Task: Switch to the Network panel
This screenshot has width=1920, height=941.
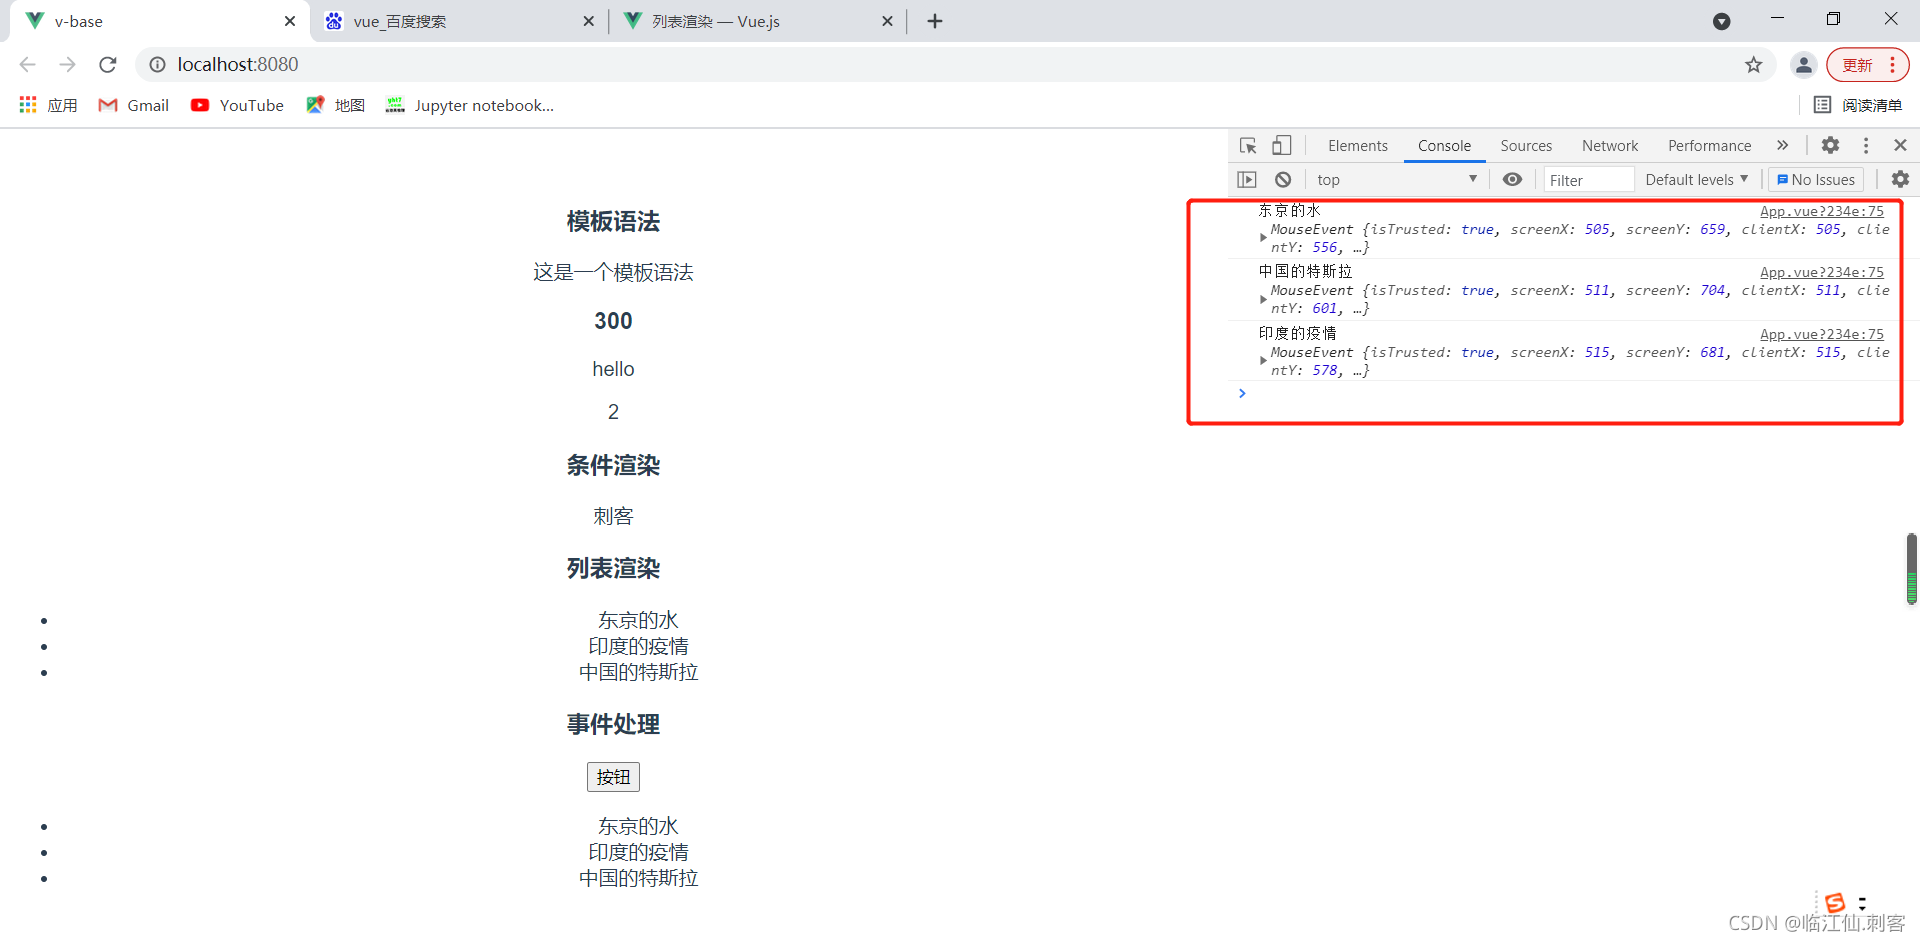Action: (1609, 145)
